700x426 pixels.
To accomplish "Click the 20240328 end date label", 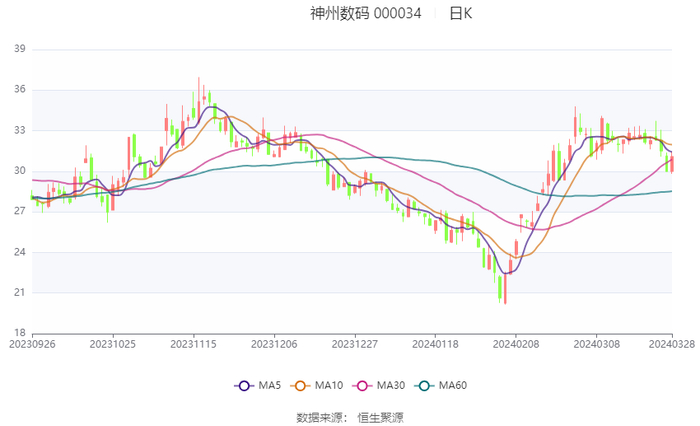I will click(671, 344).
